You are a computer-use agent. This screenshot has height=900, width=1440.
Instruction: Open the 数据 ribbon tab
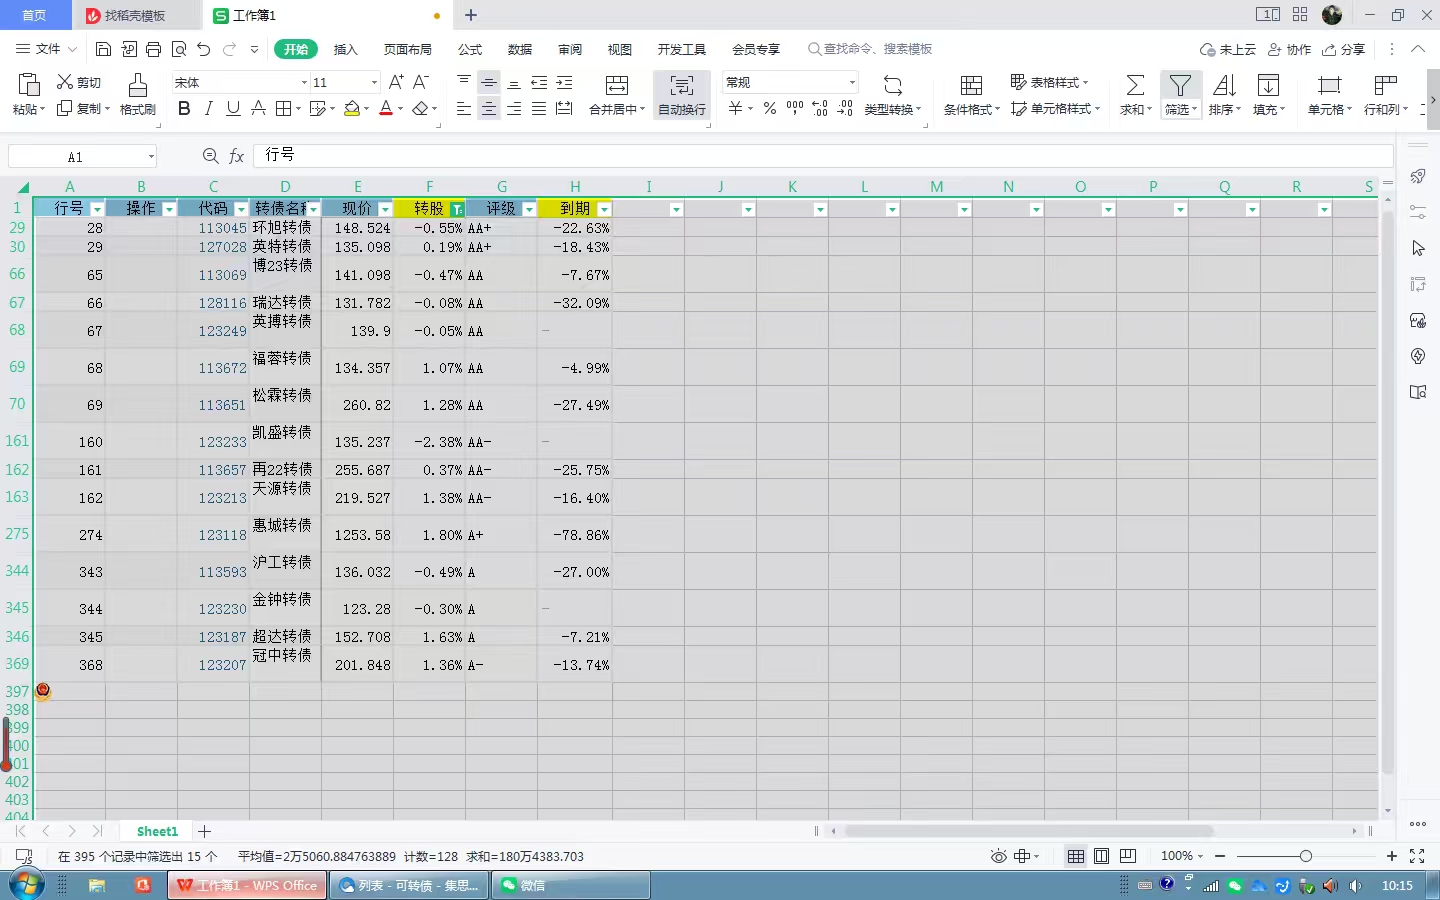click(520, 49)
